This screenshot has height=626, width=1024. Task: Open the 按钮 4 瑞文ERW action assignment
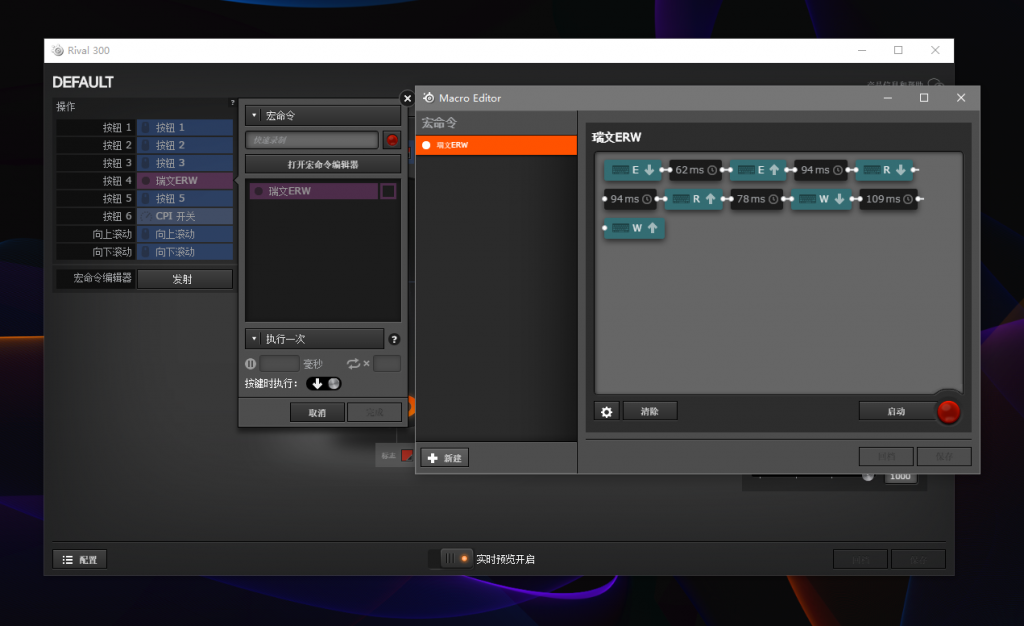pyautogui.click(x=184, y=181)
